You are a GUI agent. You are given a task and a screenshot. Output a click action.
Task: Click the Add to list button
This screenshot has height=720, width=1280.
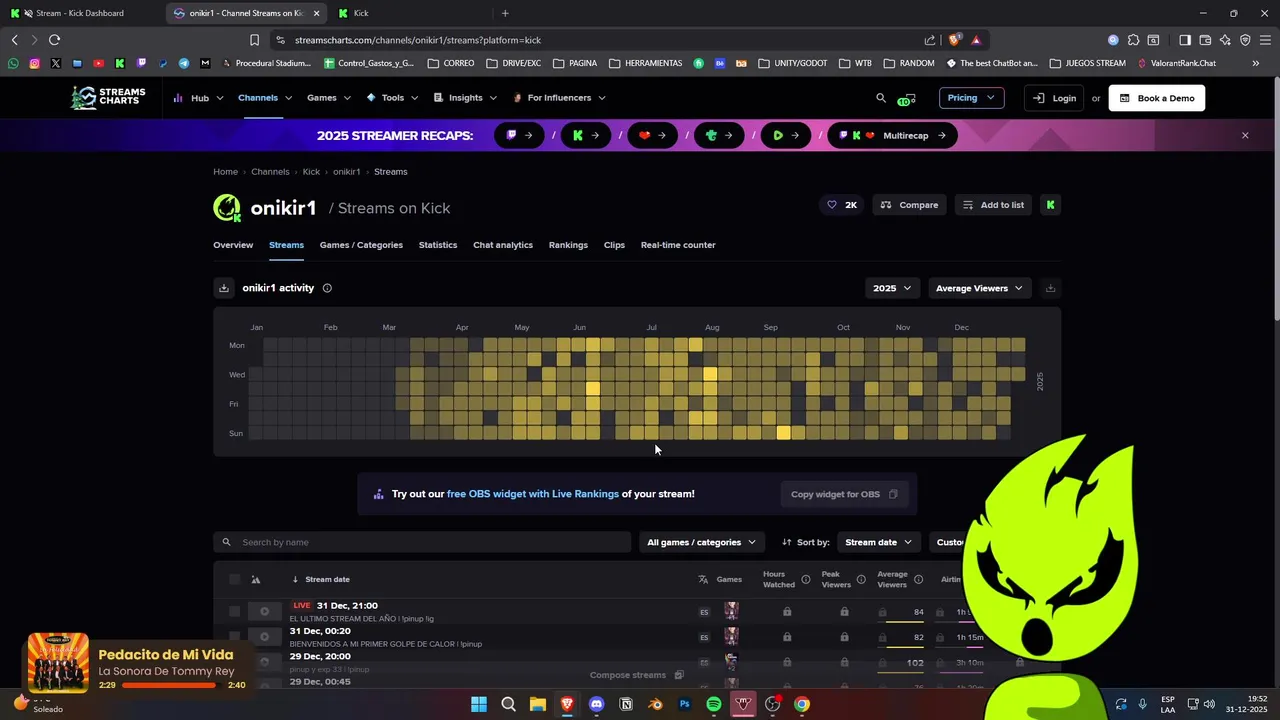pyautogui.click(x=993, y=205)
